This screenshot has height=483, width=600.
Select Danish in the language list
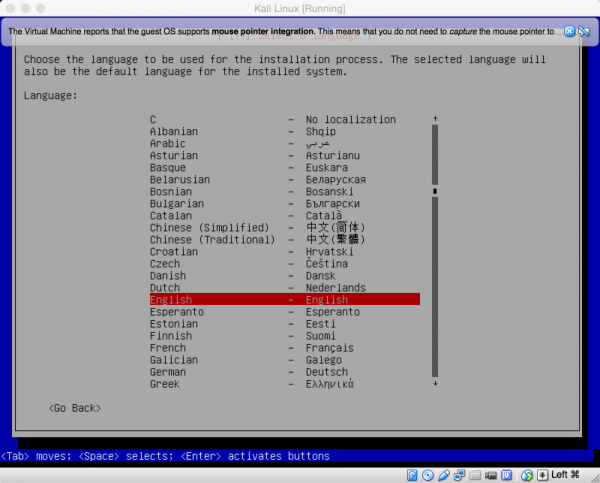[x=285, y=276]
